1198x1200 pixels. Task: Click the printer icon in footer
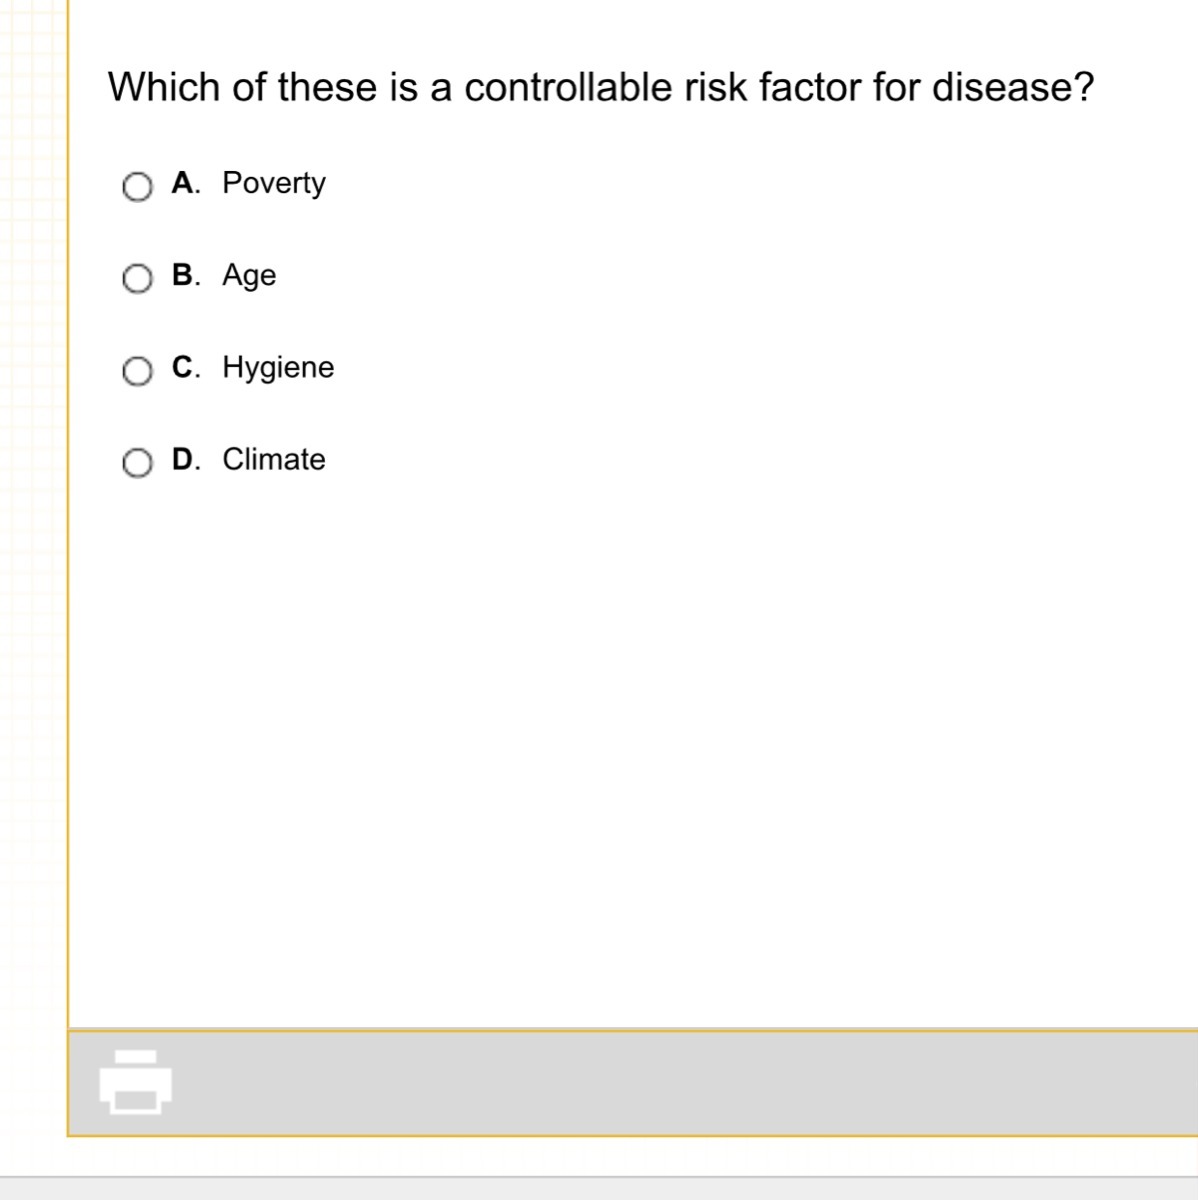click(135, 1082)
